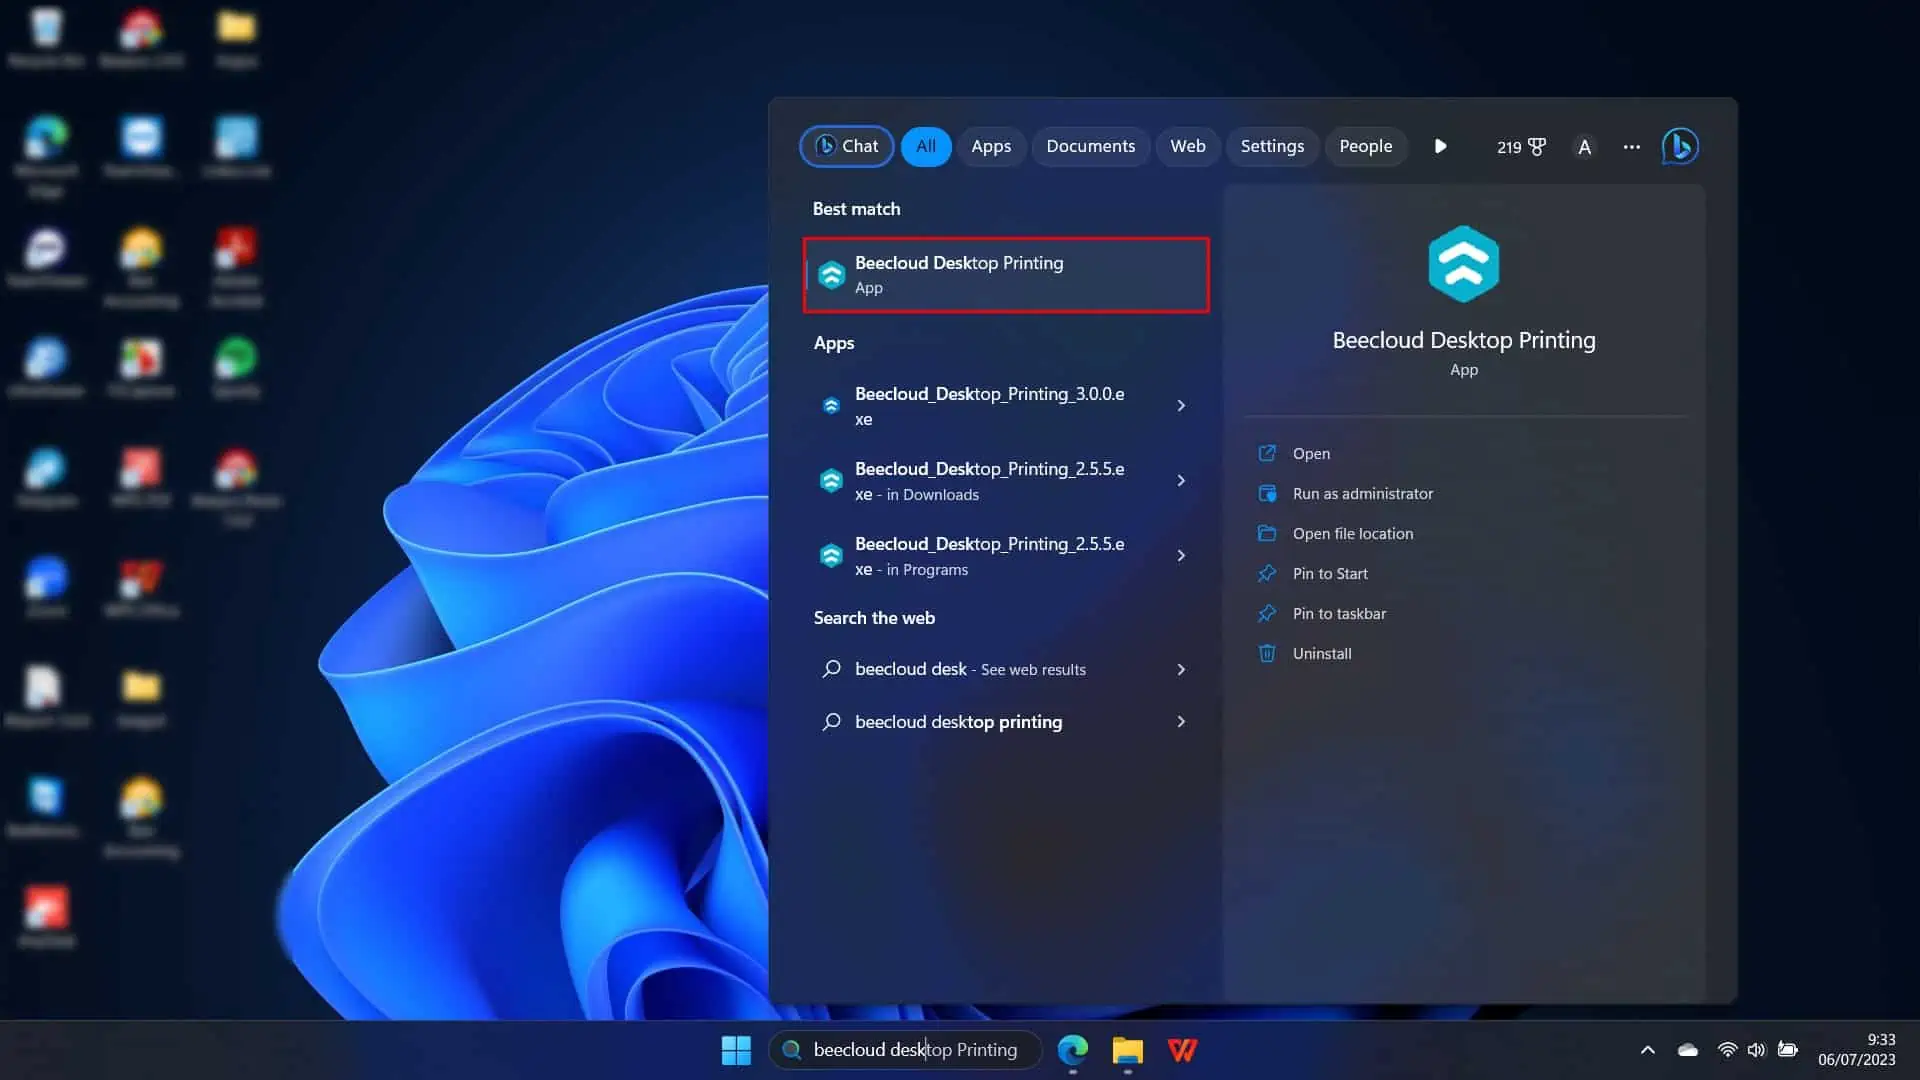Open Bing icon in search panel header

coord(1680,146)
